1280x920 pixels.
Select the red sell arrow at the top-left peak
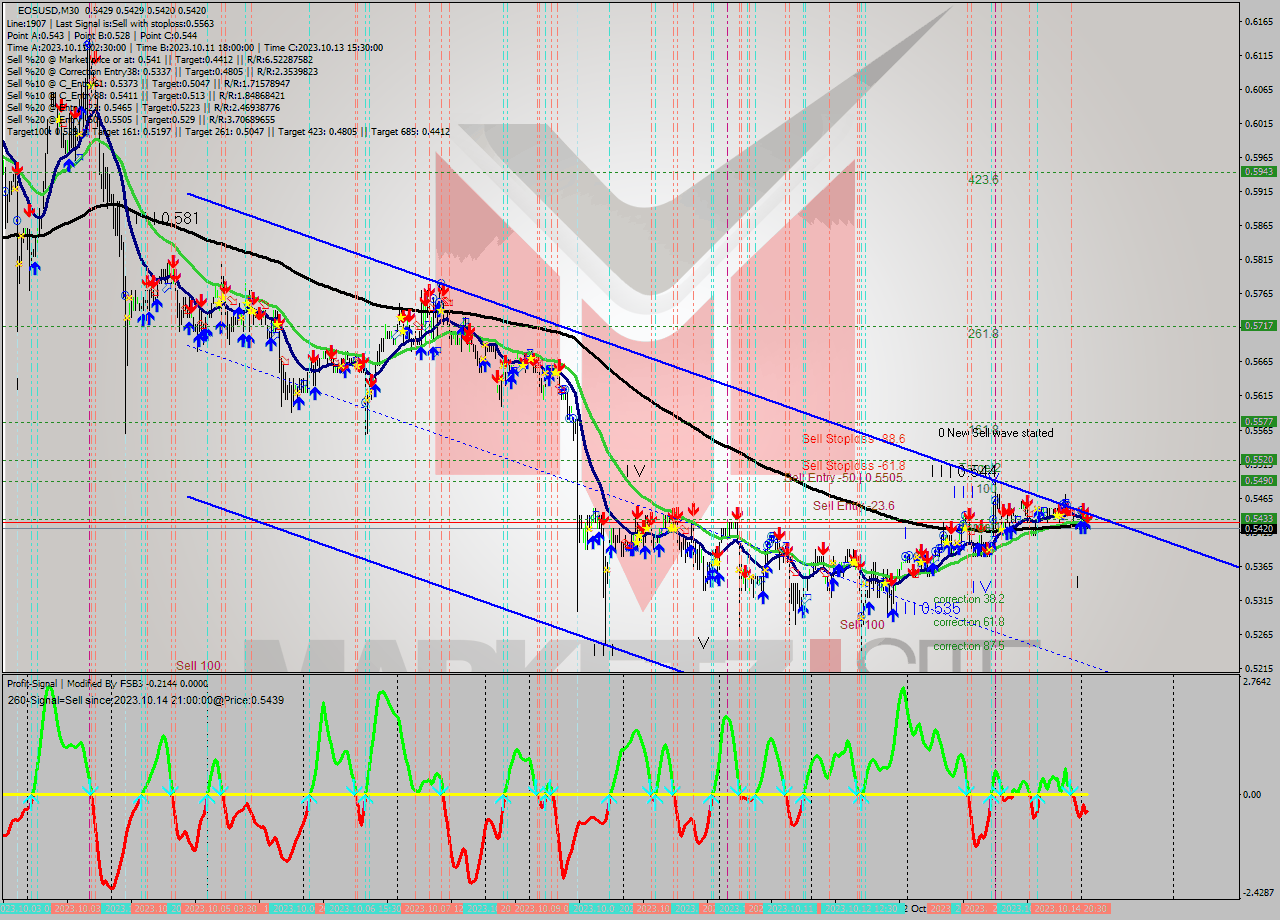point(18,168)
